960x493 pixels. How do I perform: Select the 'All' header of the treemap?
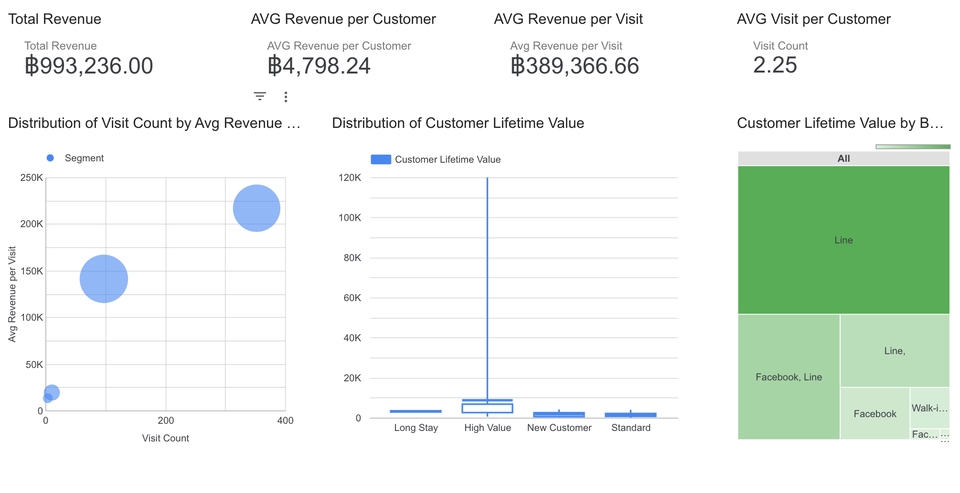843,158
